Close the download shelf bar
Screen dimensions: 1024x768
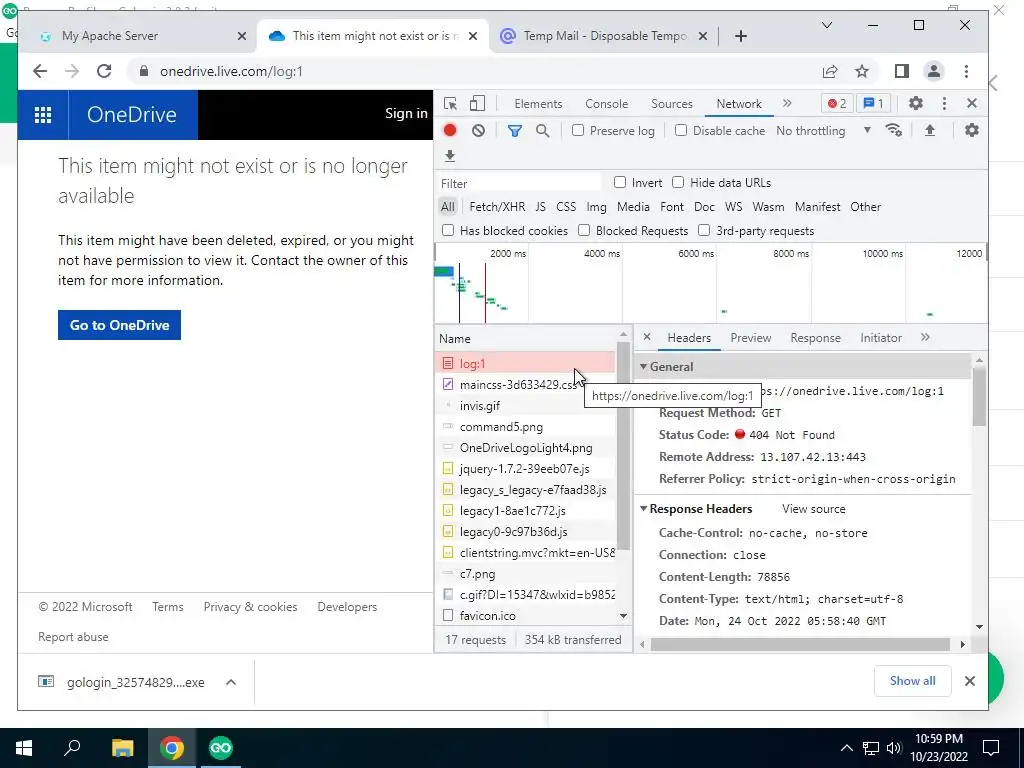pos(970,681)
